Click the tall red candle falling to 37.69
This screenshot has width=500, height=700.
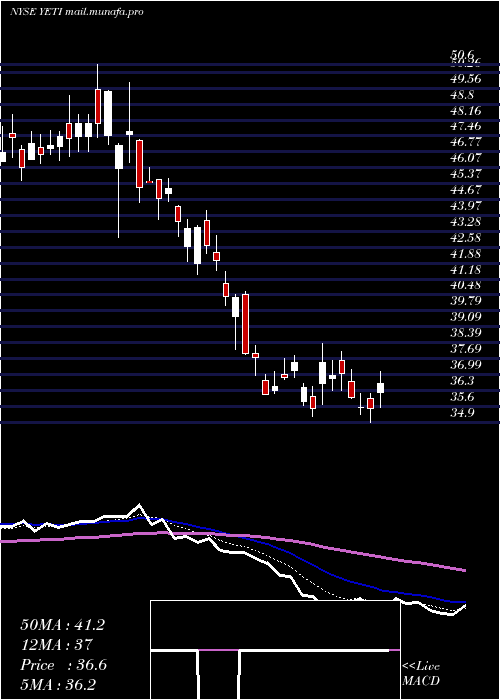point(245,324)
